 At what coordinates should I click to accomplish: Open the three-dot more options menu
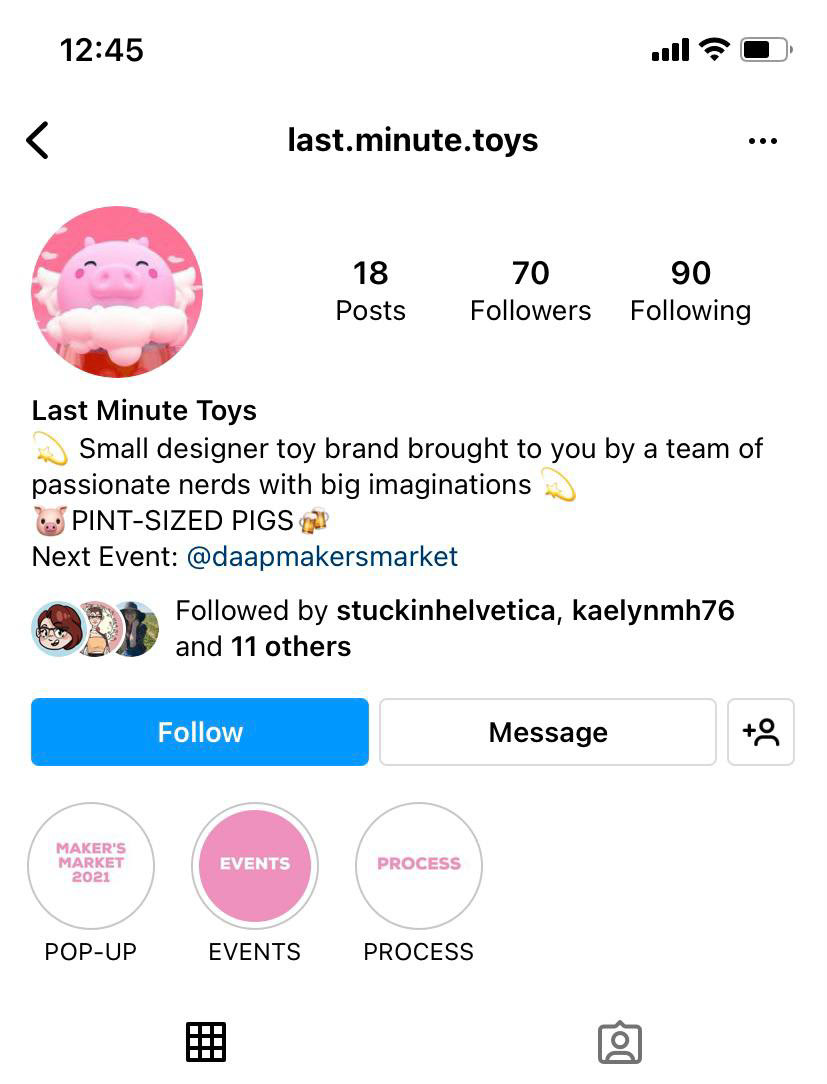click(x=763, y=141)
